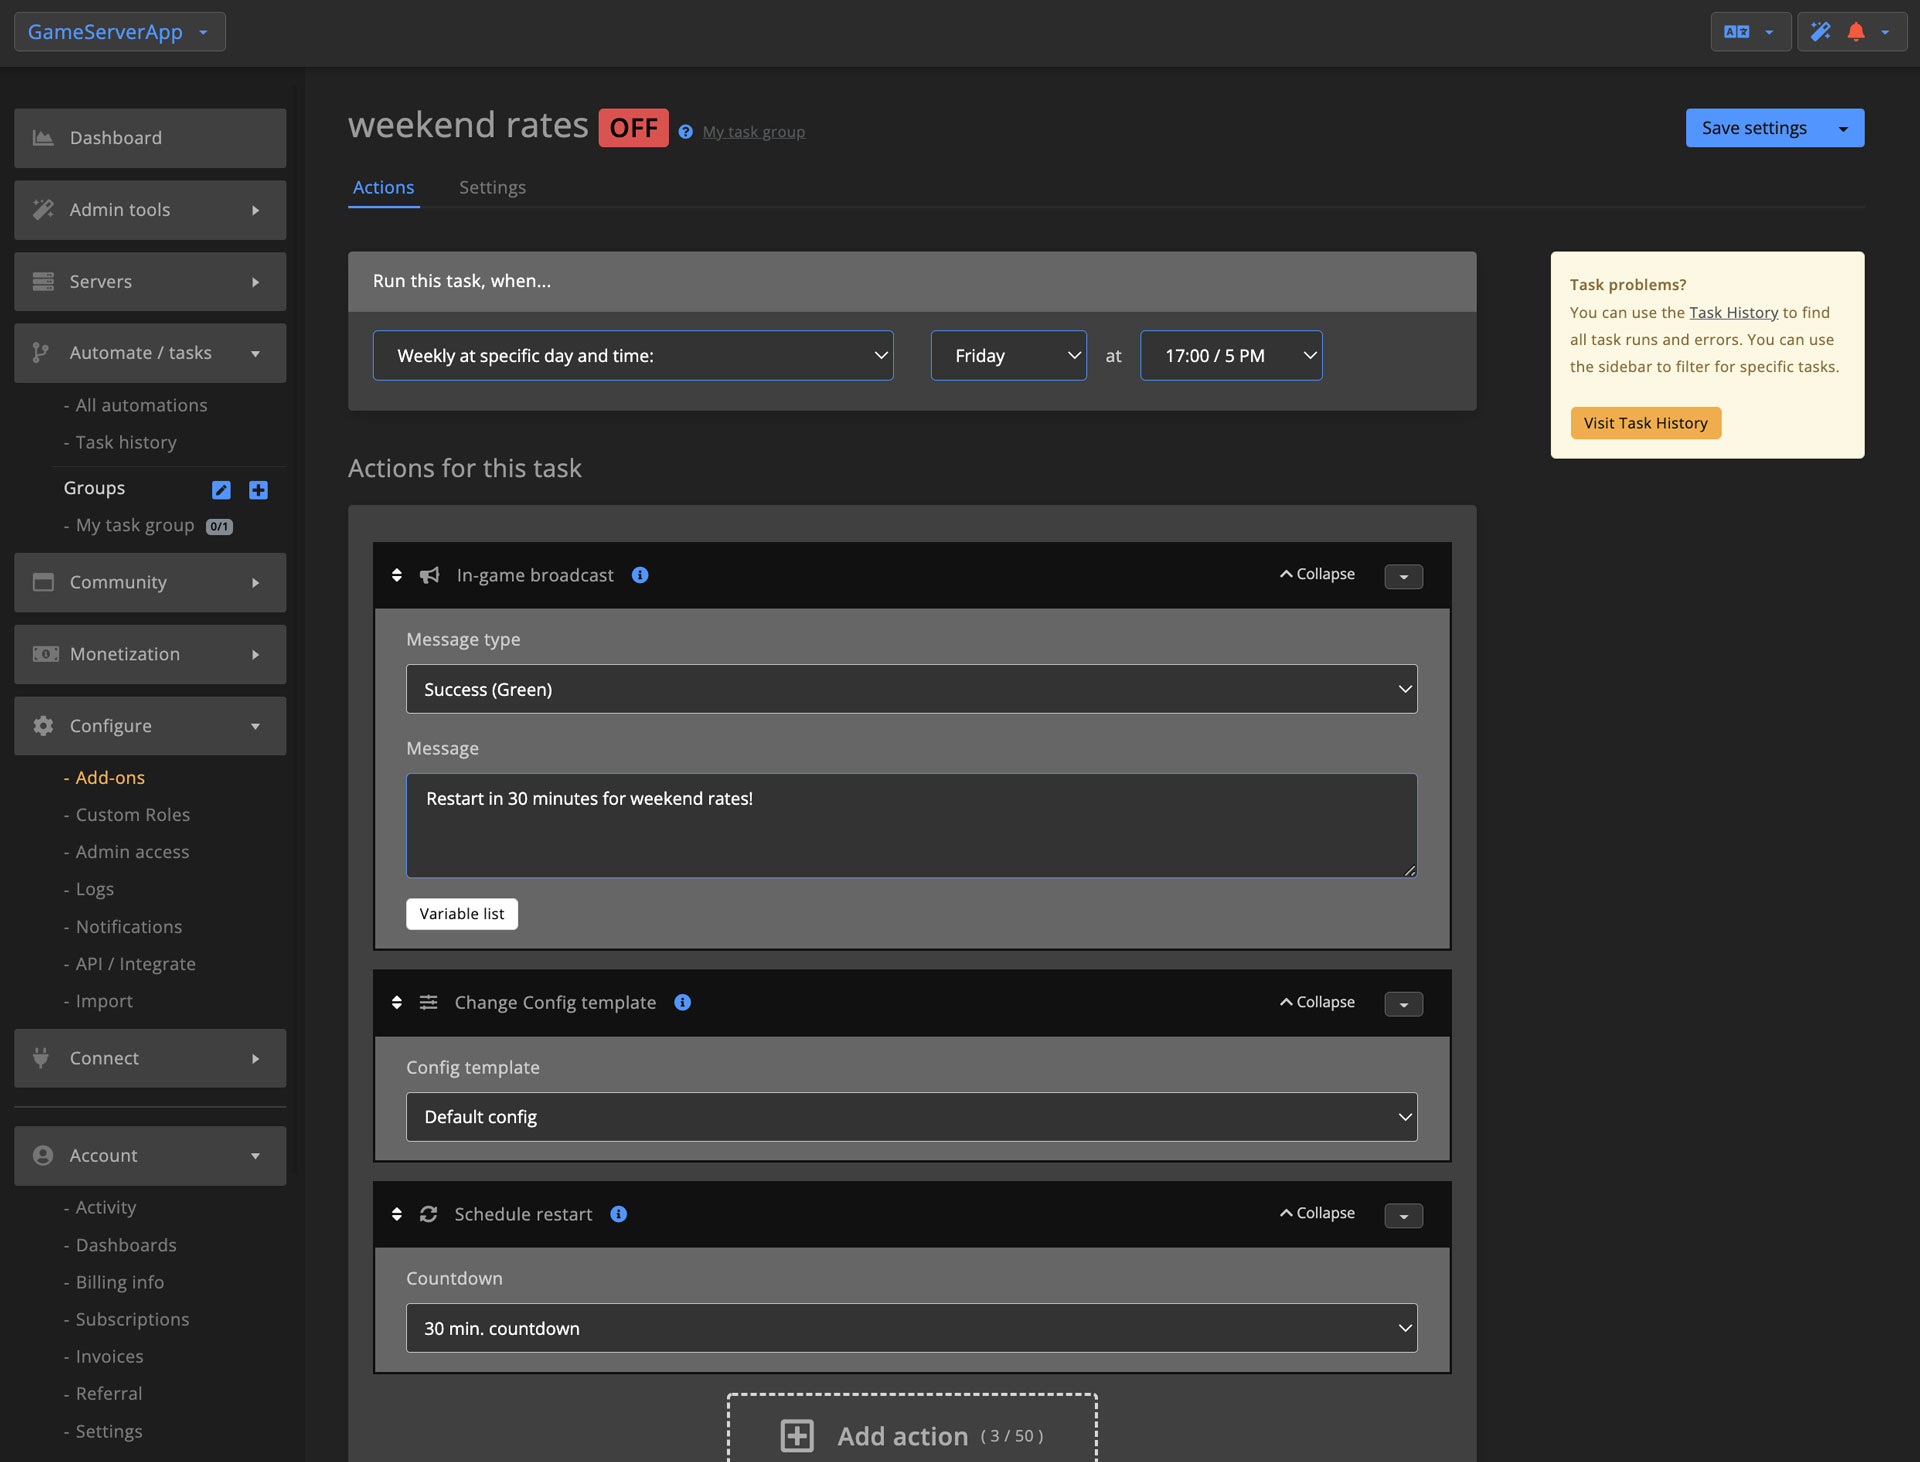Viewport: 1920px width, 1462px height.
Task: Open the Message type Success (Green) dropdown
Action: (911, 689)
